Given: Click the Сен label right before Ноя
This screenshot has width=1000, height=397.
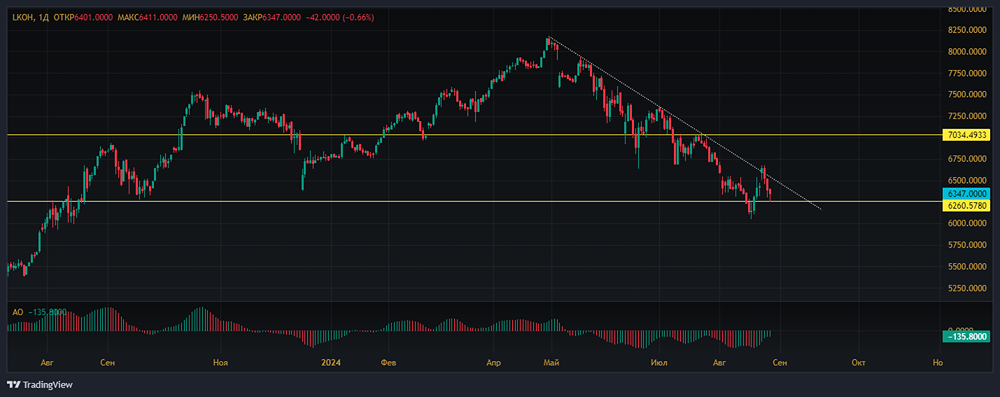Looking at the screenshot, I should click(108, 363).
